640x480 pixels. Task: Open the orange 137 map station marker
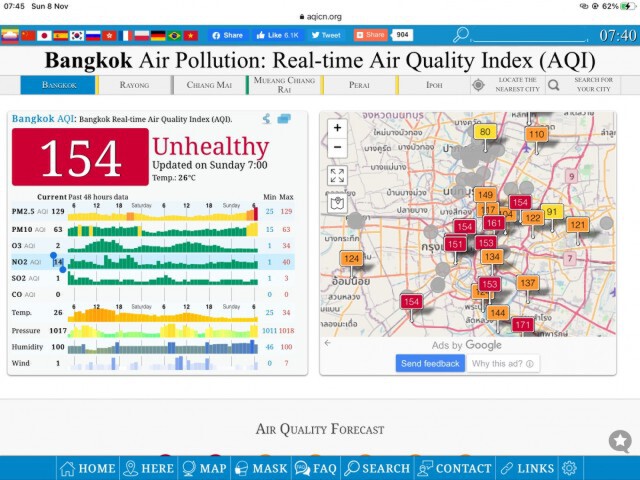[527, 283]
